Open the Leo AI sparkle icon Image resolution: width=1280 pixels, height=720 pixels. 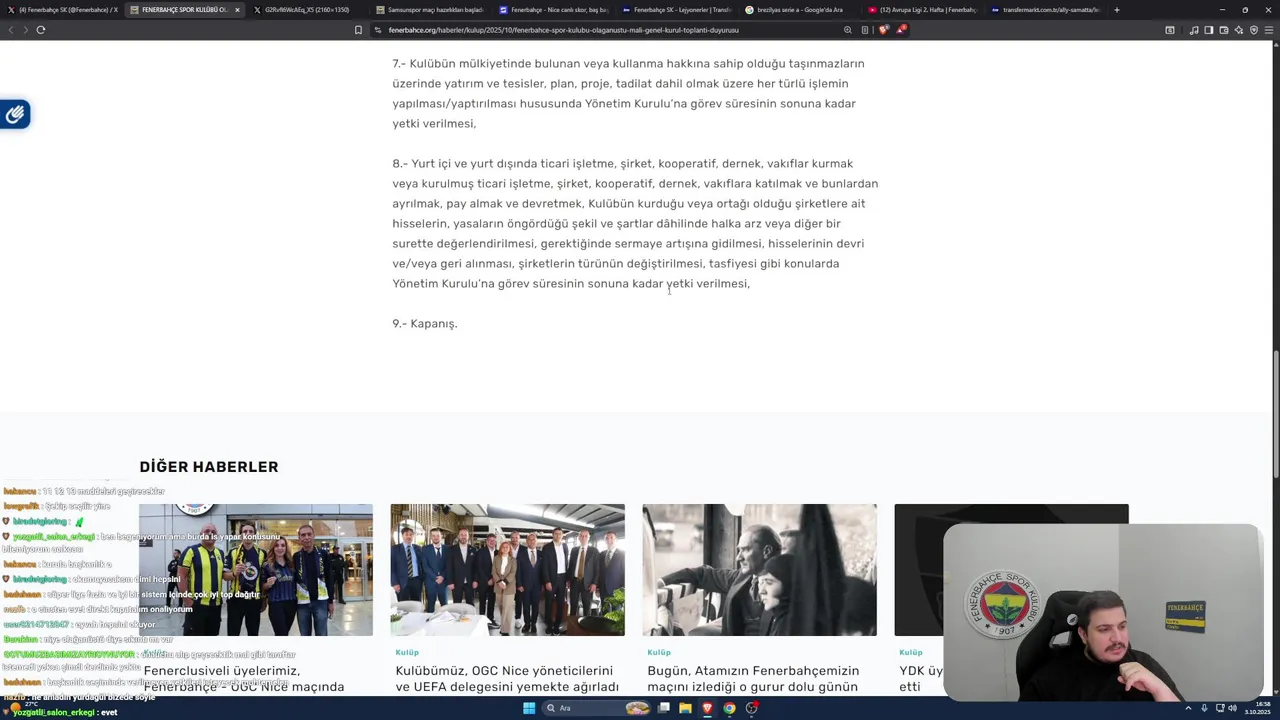pyautogui.click(x=1239, y=30)
